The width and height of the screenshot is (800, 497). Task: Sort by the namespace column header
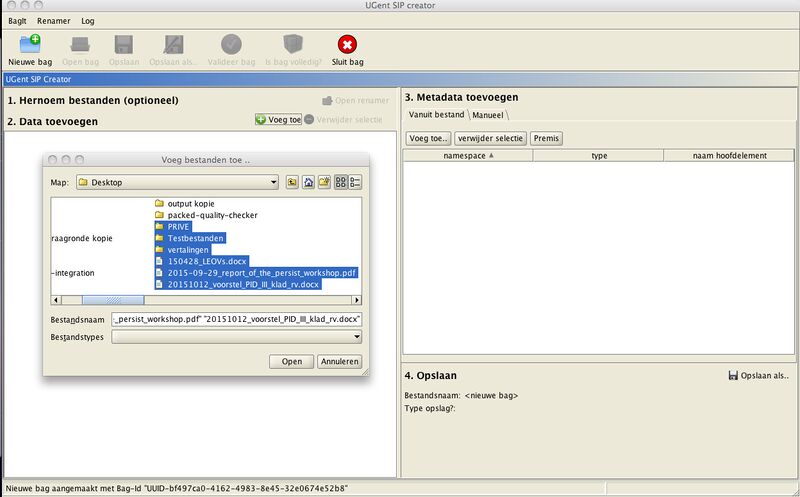pyautogui.click(x=468, y=156)
